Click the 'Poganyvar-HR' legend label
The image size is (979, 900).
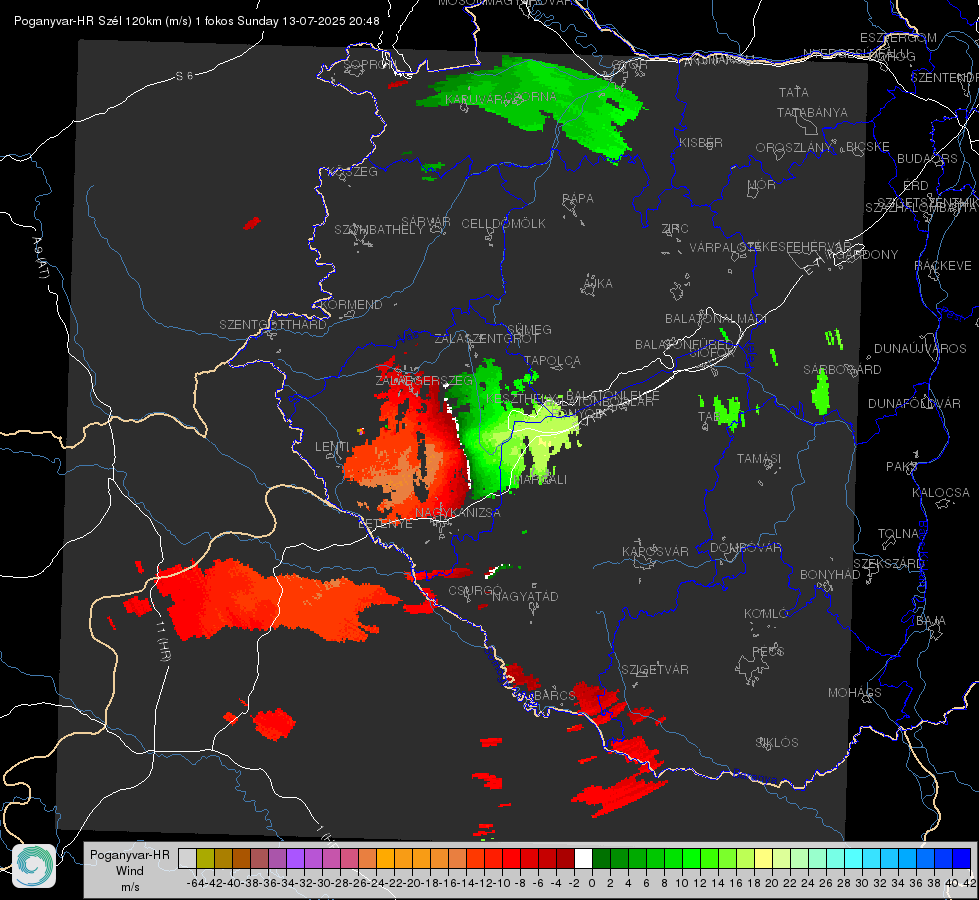(129, 855)
